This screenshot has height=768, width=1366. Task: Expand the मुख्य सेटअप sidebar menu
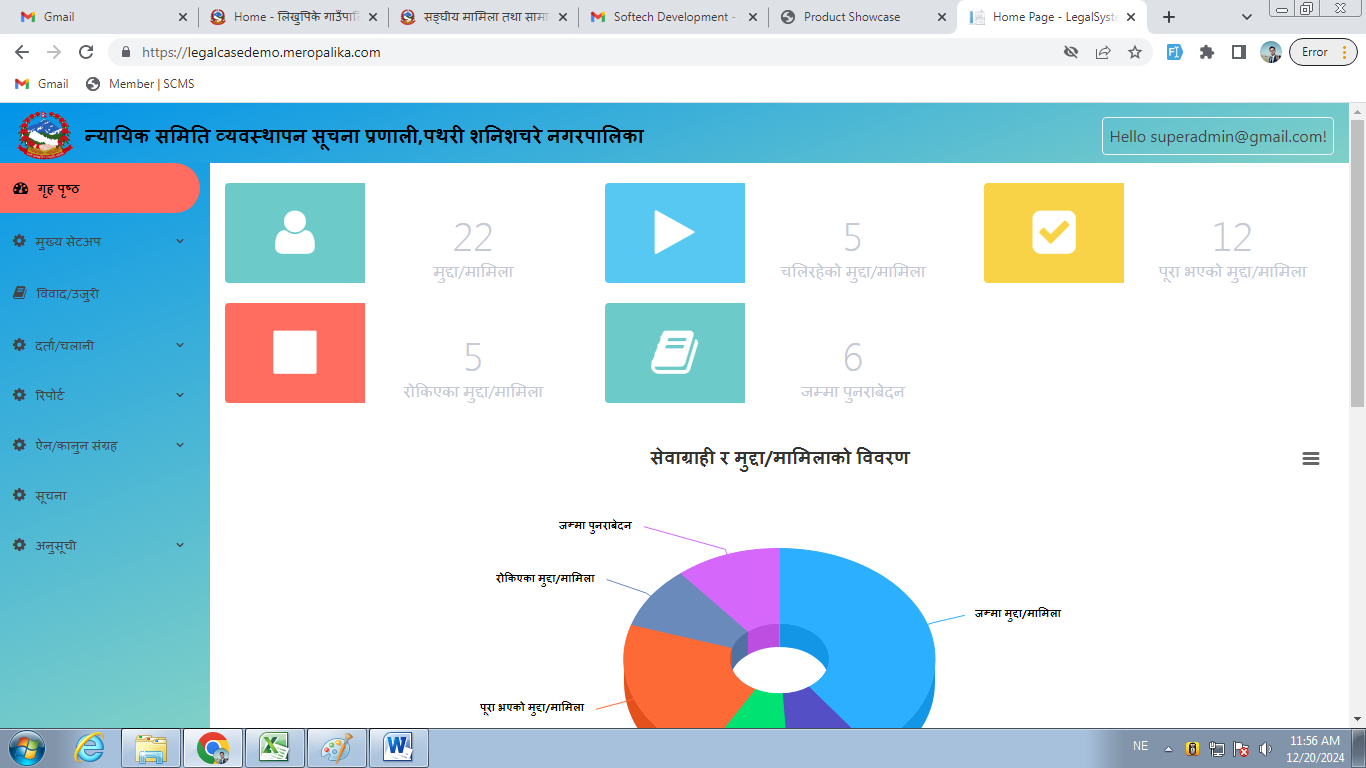(100, 241)
